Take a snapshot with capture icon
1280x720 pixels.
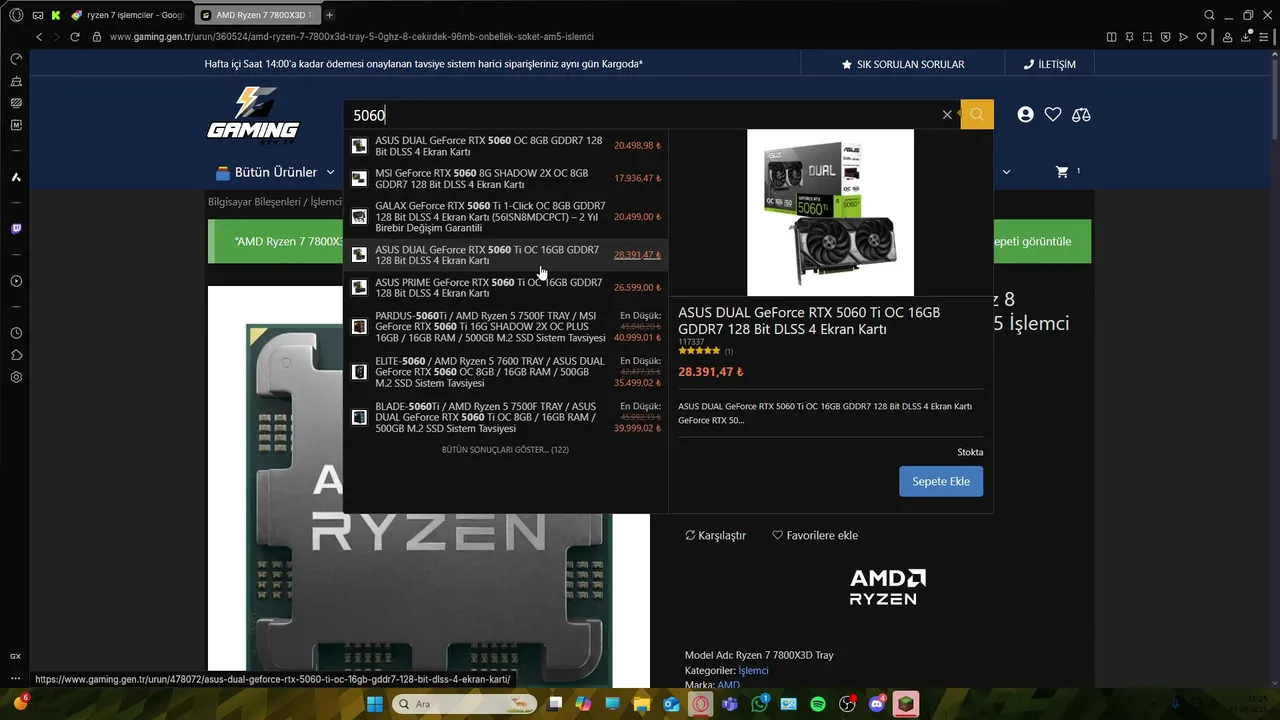[1147, 37]
